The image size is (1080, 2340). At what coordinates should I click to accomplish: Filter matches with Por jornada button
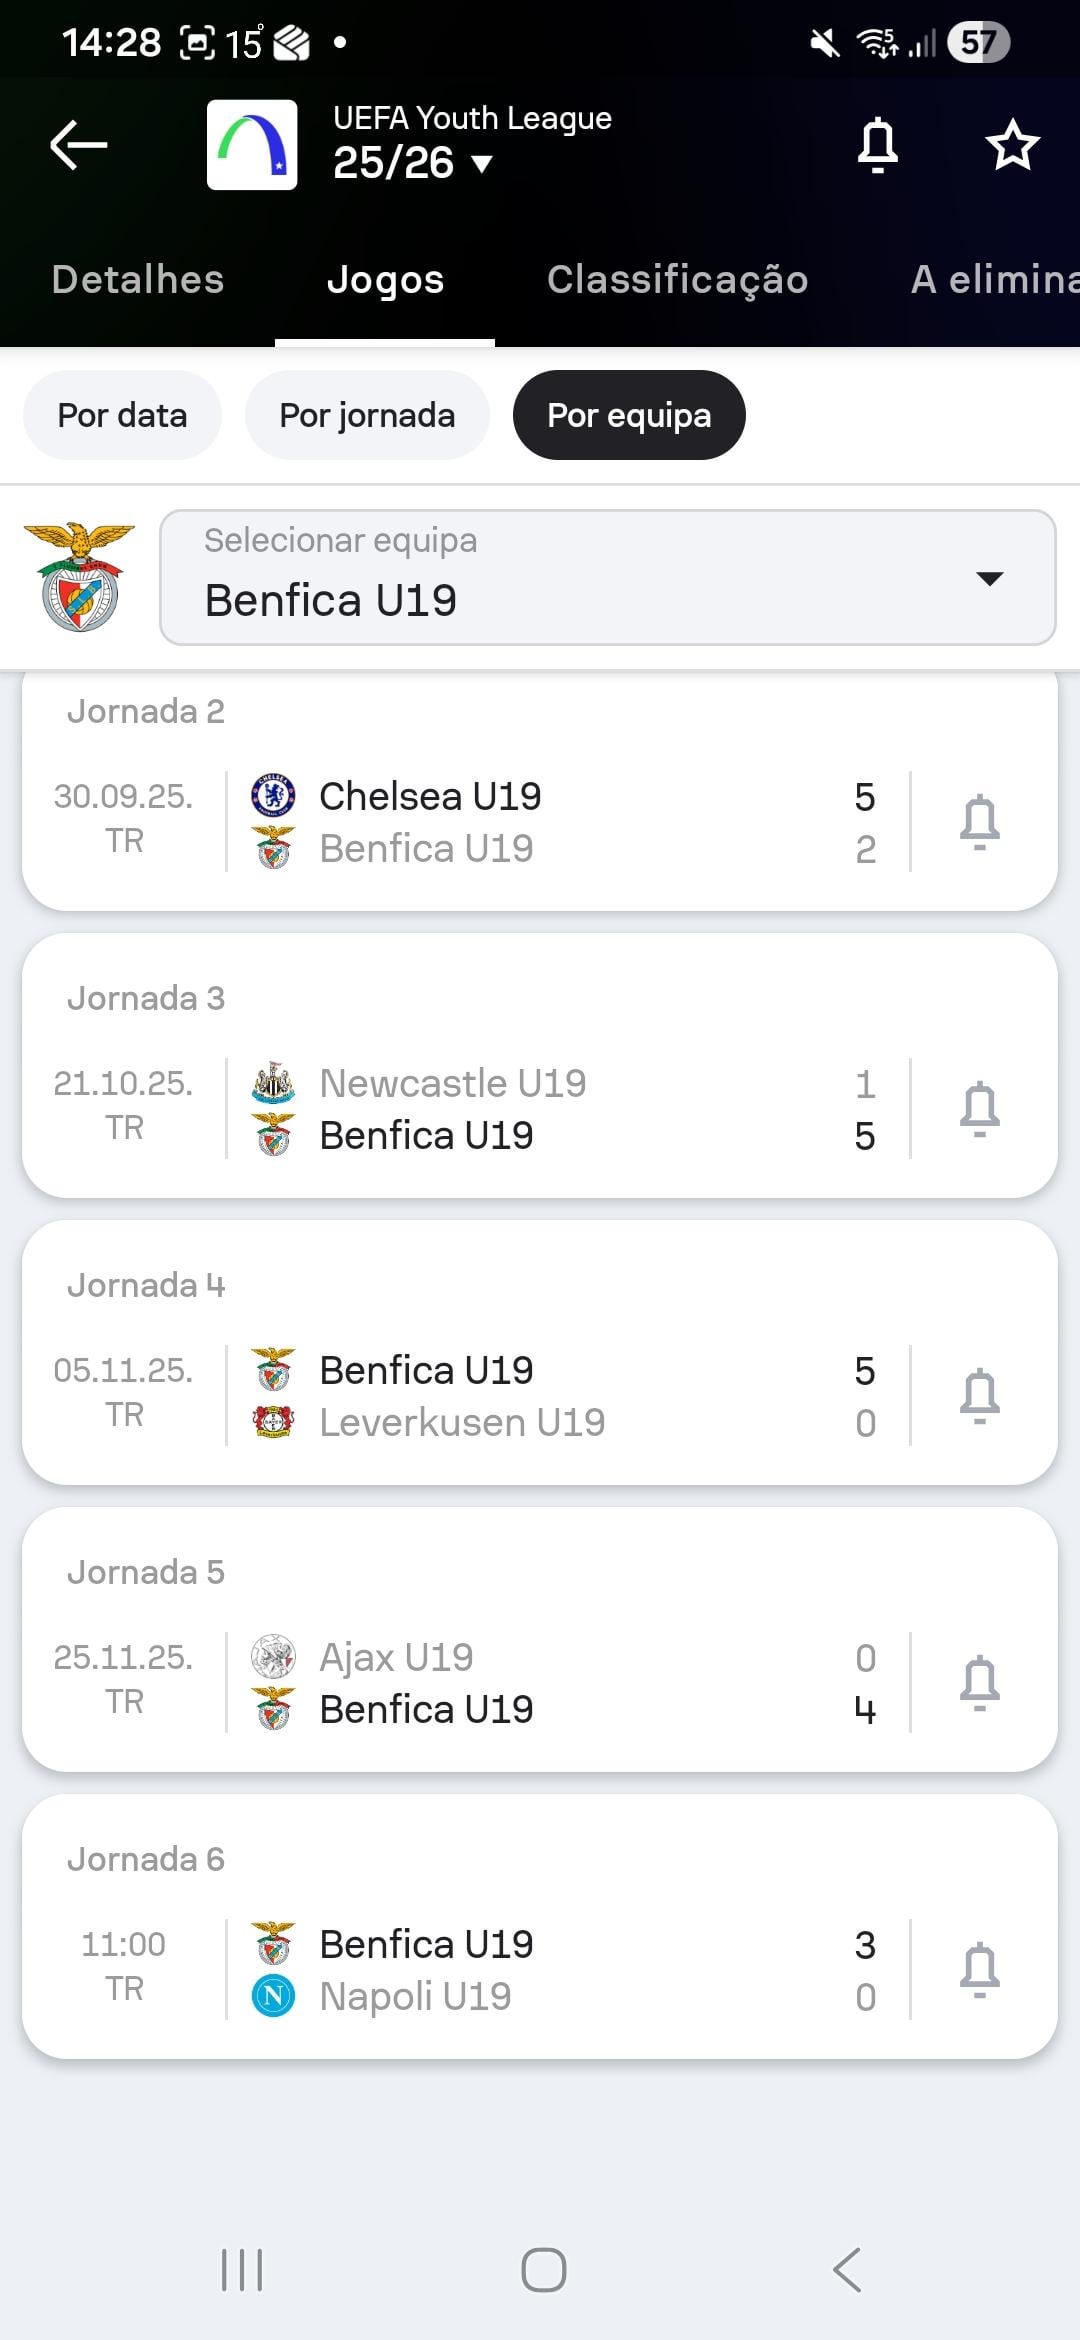(367, 415)
